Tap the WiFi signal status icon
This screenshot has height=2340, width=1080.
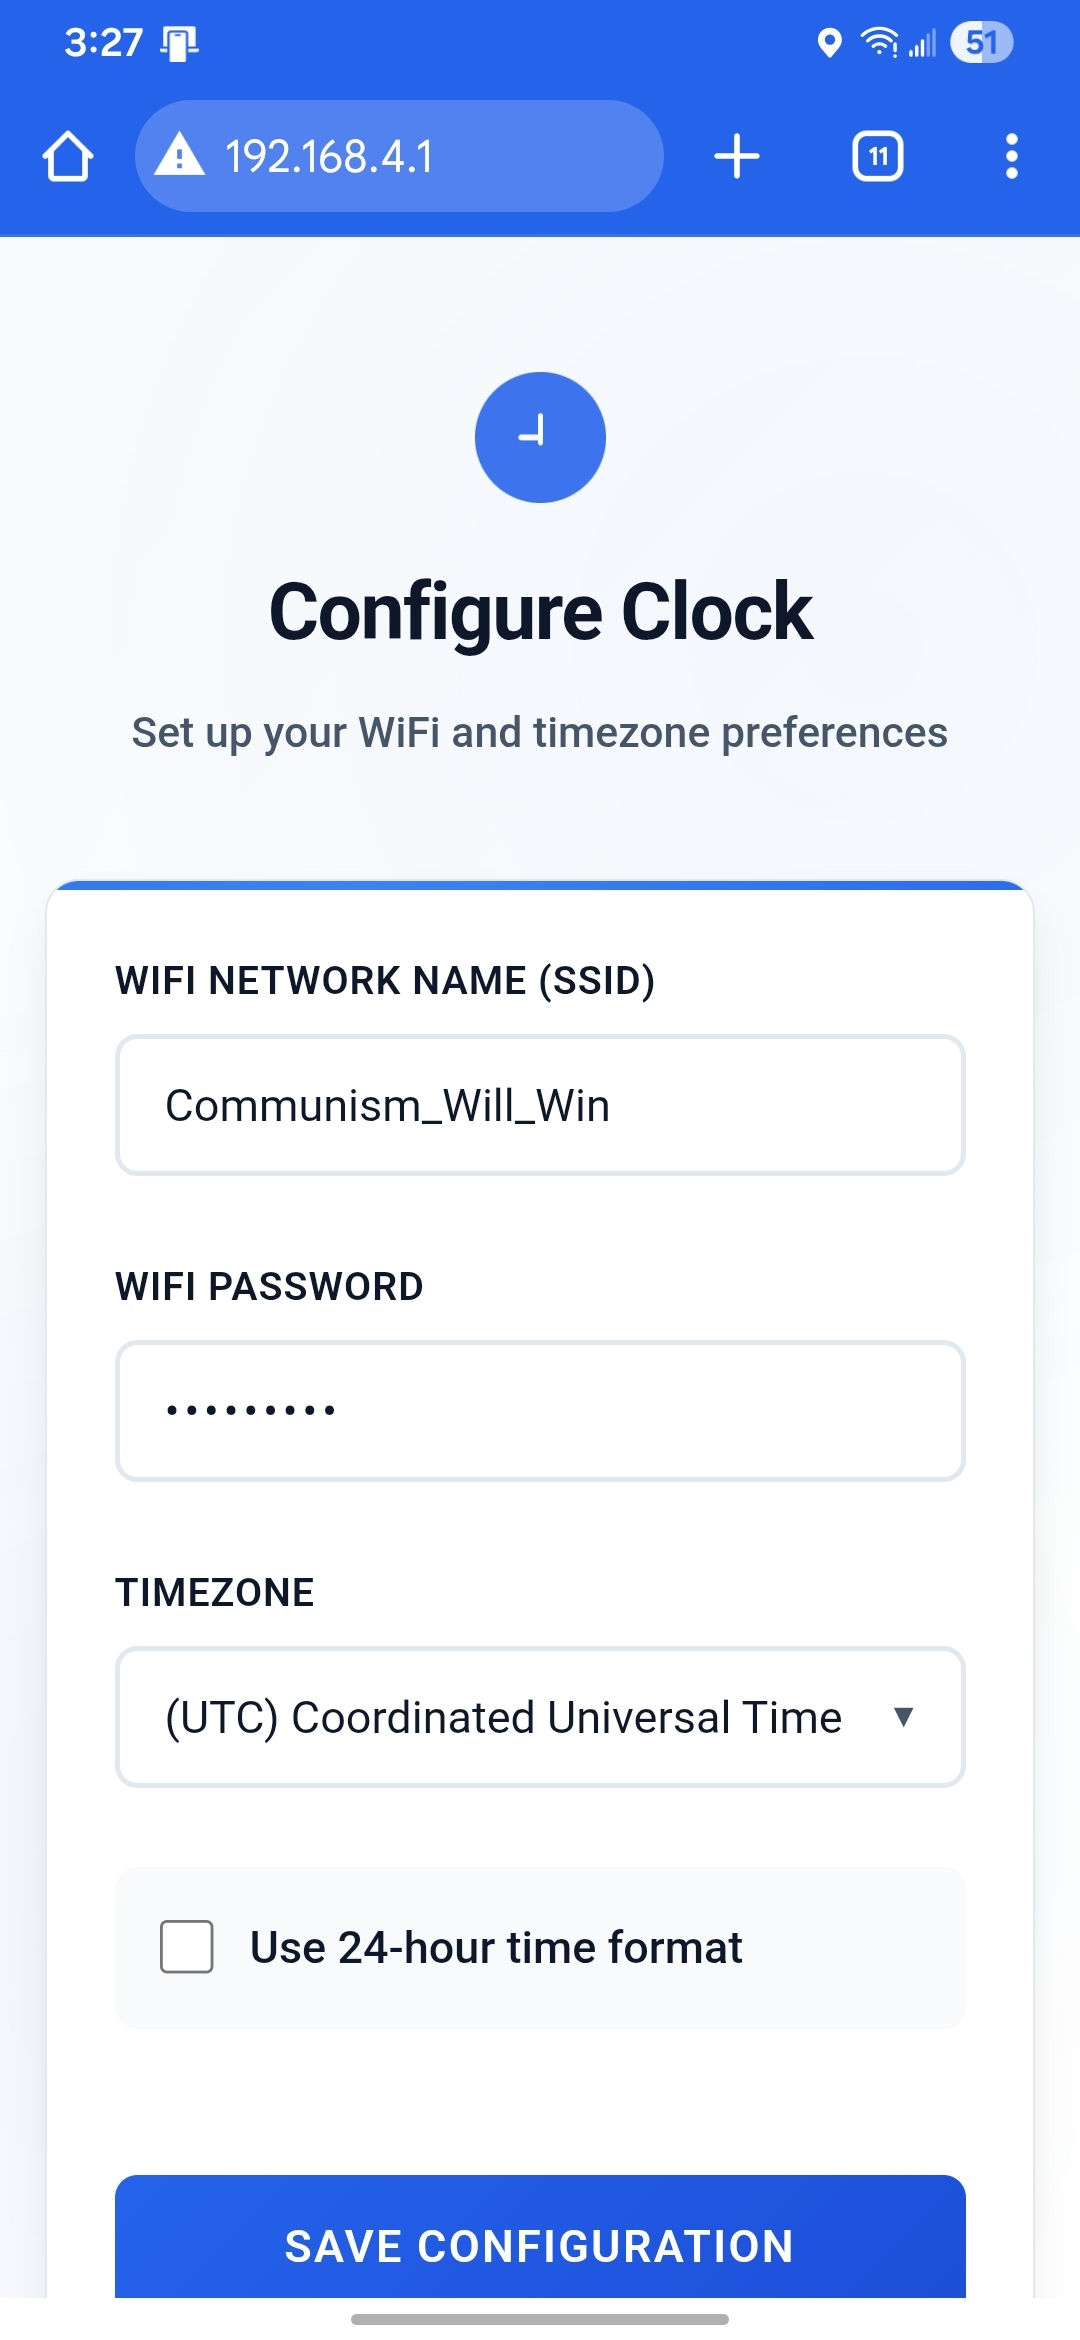click(x=879, y=43)
